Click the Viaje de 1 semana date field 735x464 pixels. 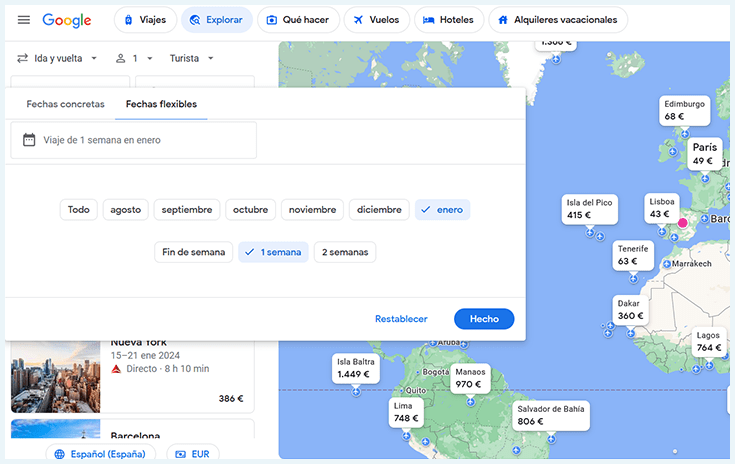point(134,140)
